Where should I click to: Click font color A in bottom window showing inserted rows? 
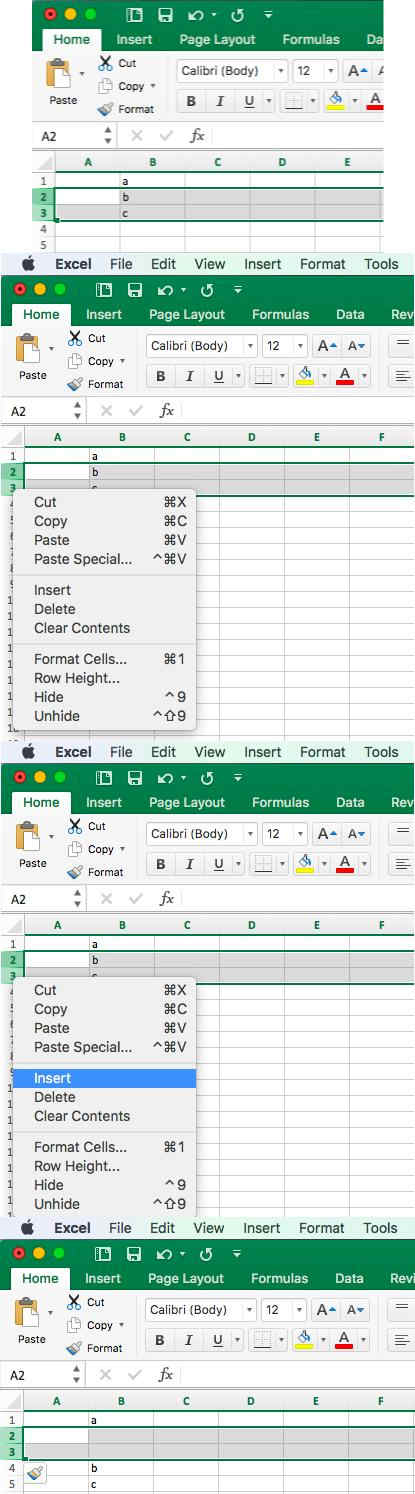(x=343, y=1339)
